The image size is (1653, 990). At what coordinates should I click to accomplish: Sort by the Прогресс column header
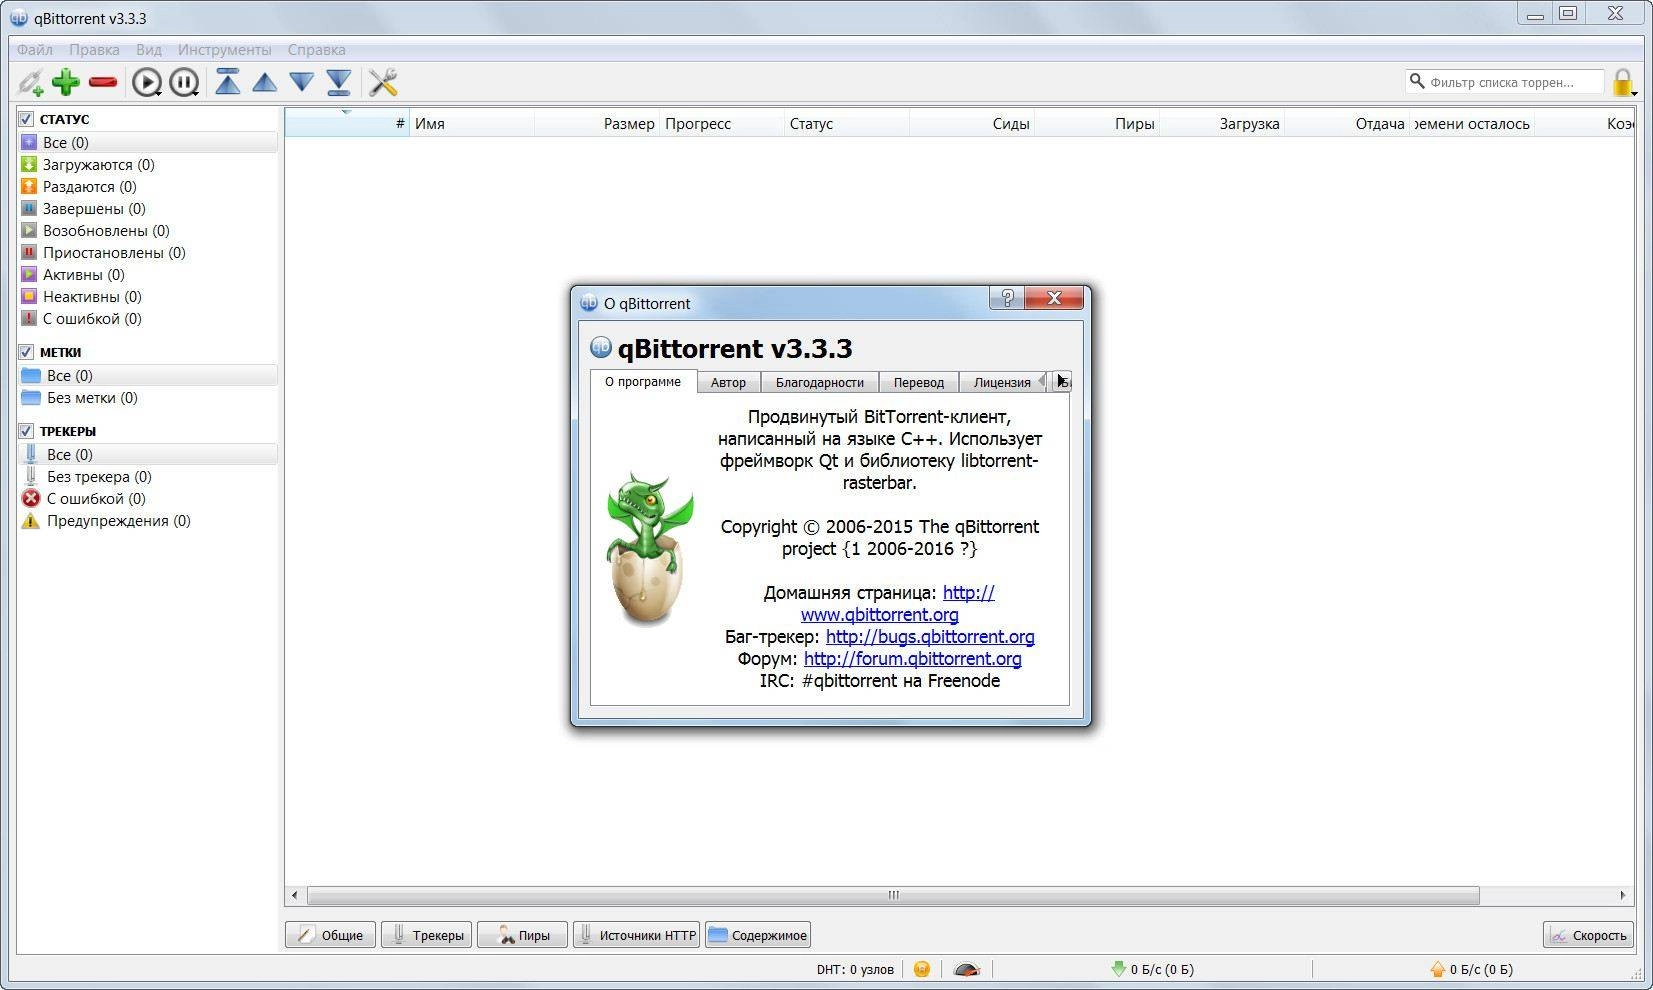[722, 123]
